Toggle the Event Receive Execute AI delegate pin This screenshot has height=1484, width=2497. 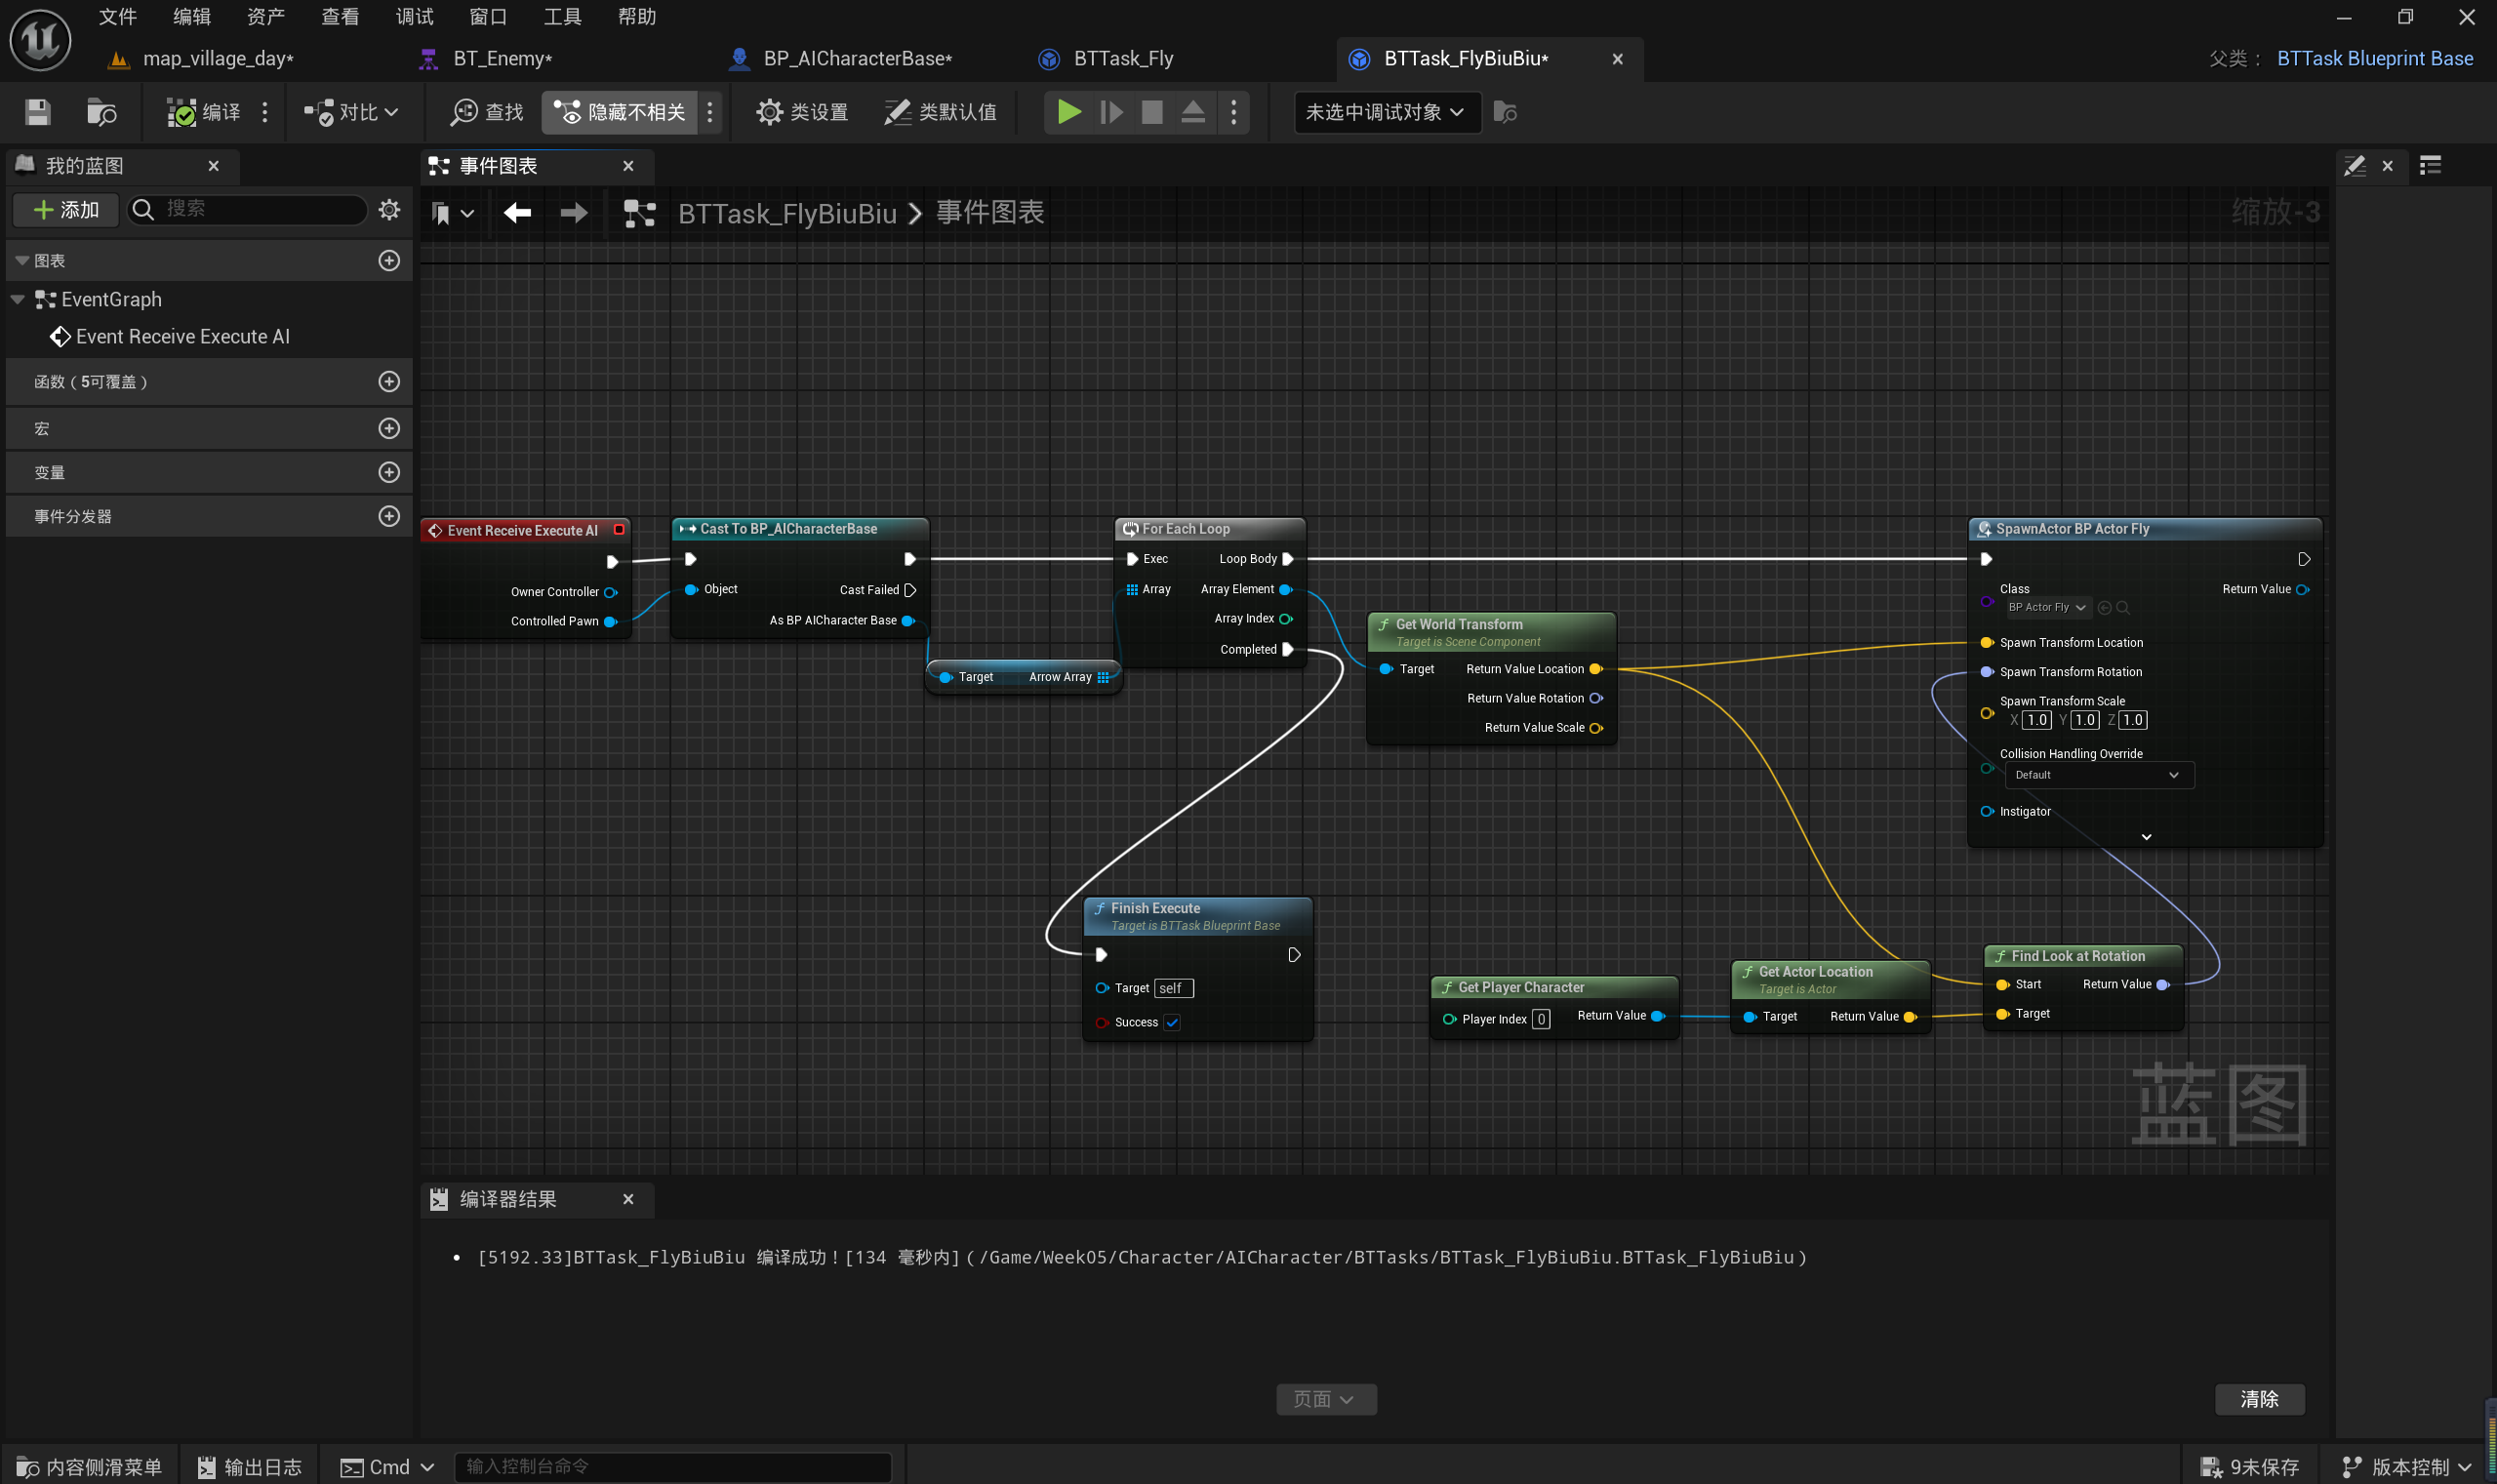pos(619,530)
